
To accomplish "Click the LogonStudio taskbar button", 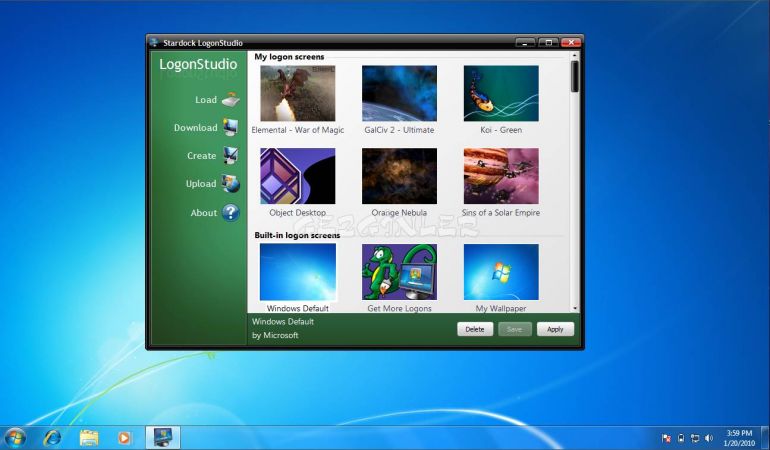I will pos(163,437).
